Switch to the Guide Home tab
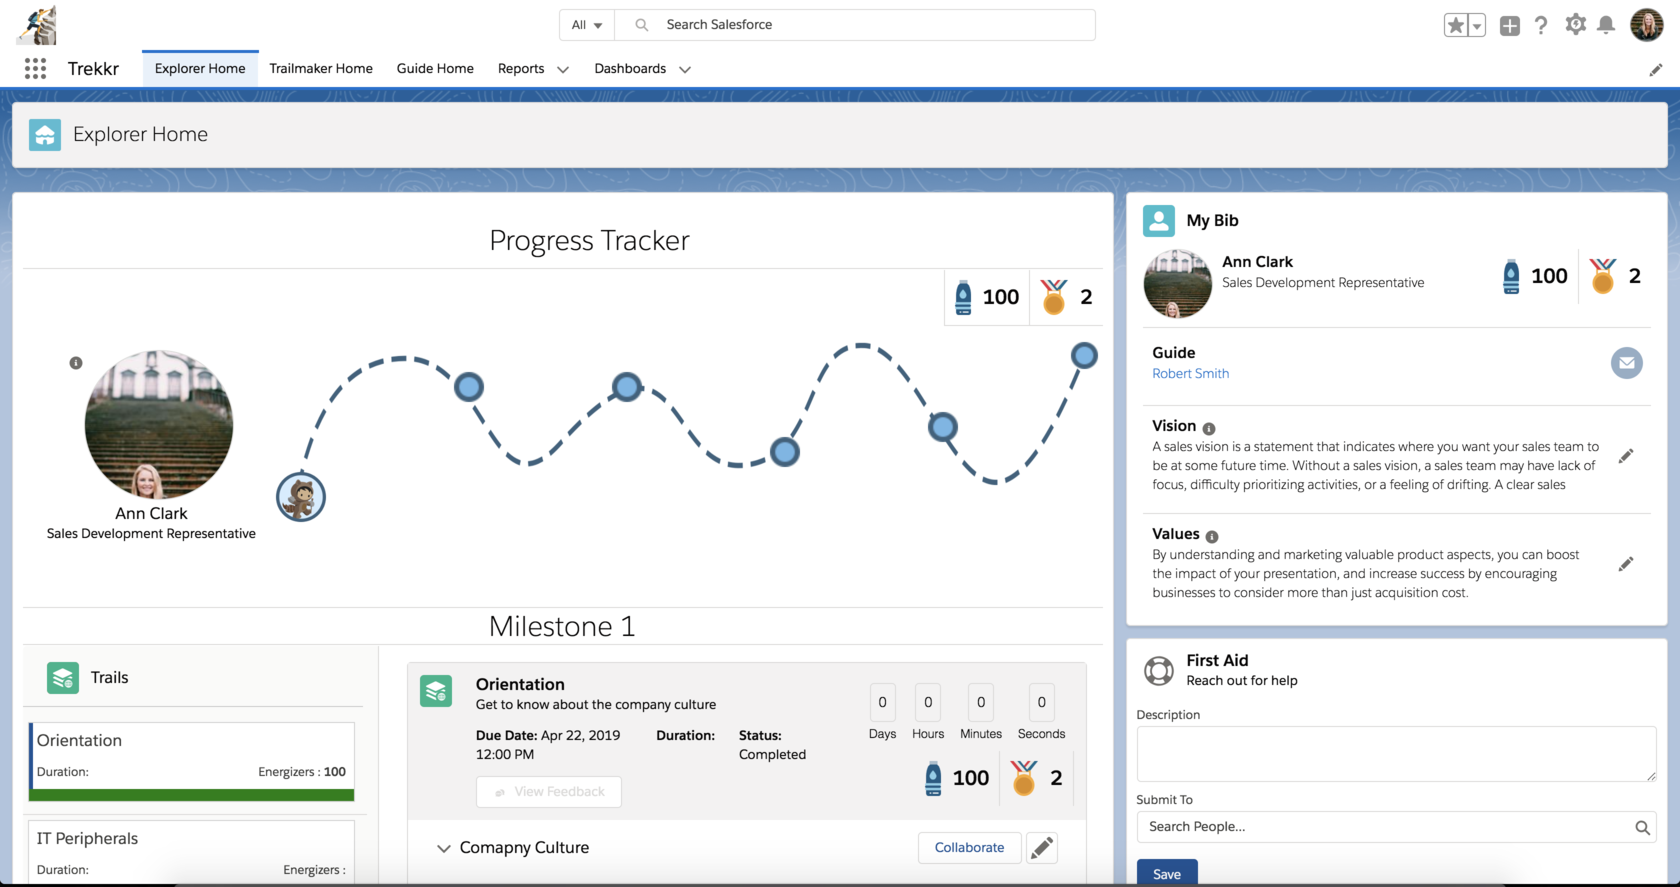1680x887 pixels. (435, 68)
